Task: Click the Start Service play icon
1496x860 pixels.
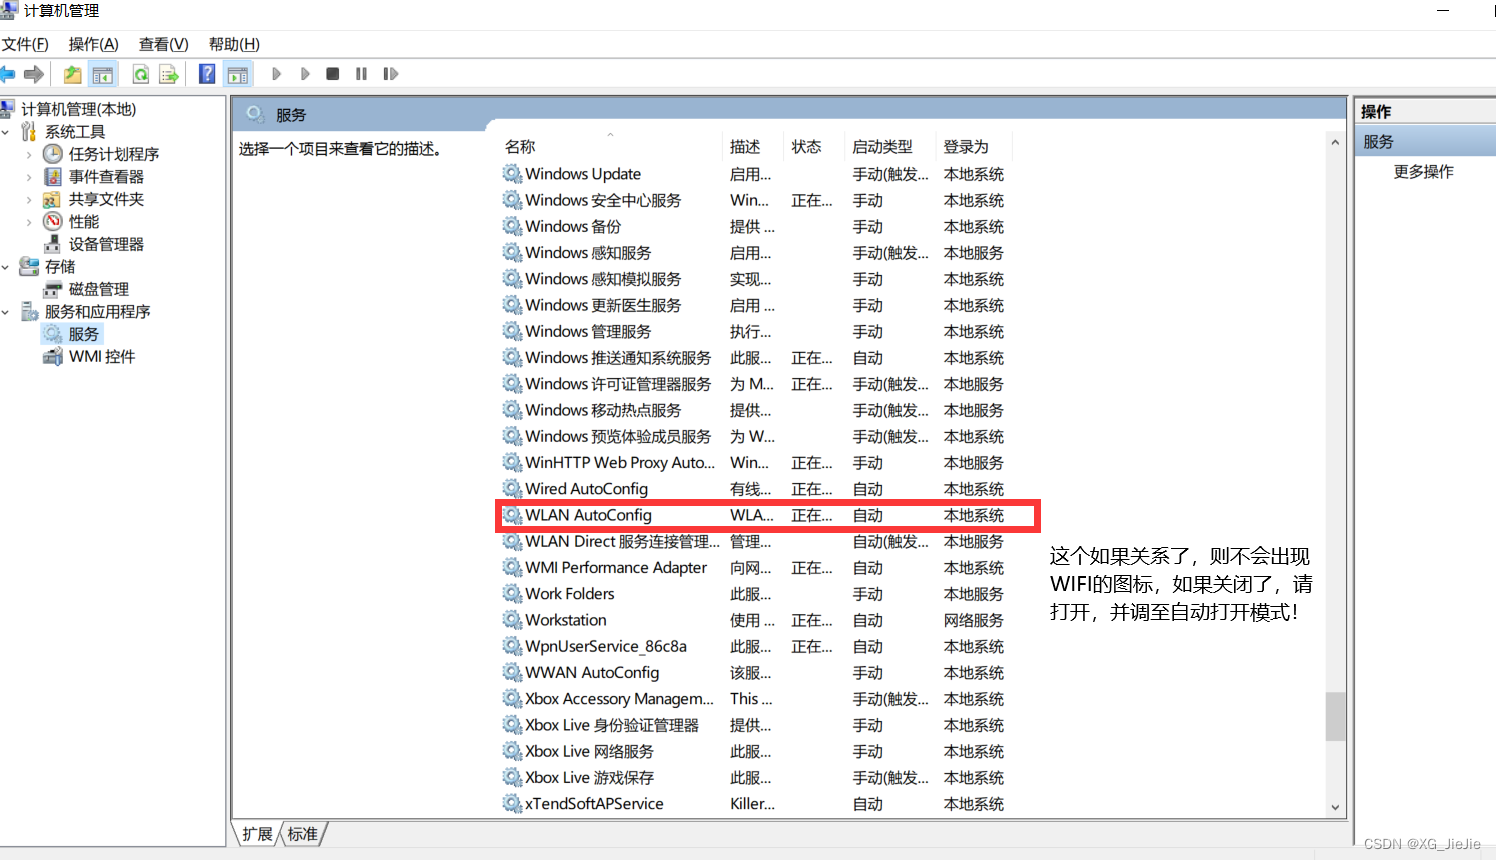Action: click(277, 74)
